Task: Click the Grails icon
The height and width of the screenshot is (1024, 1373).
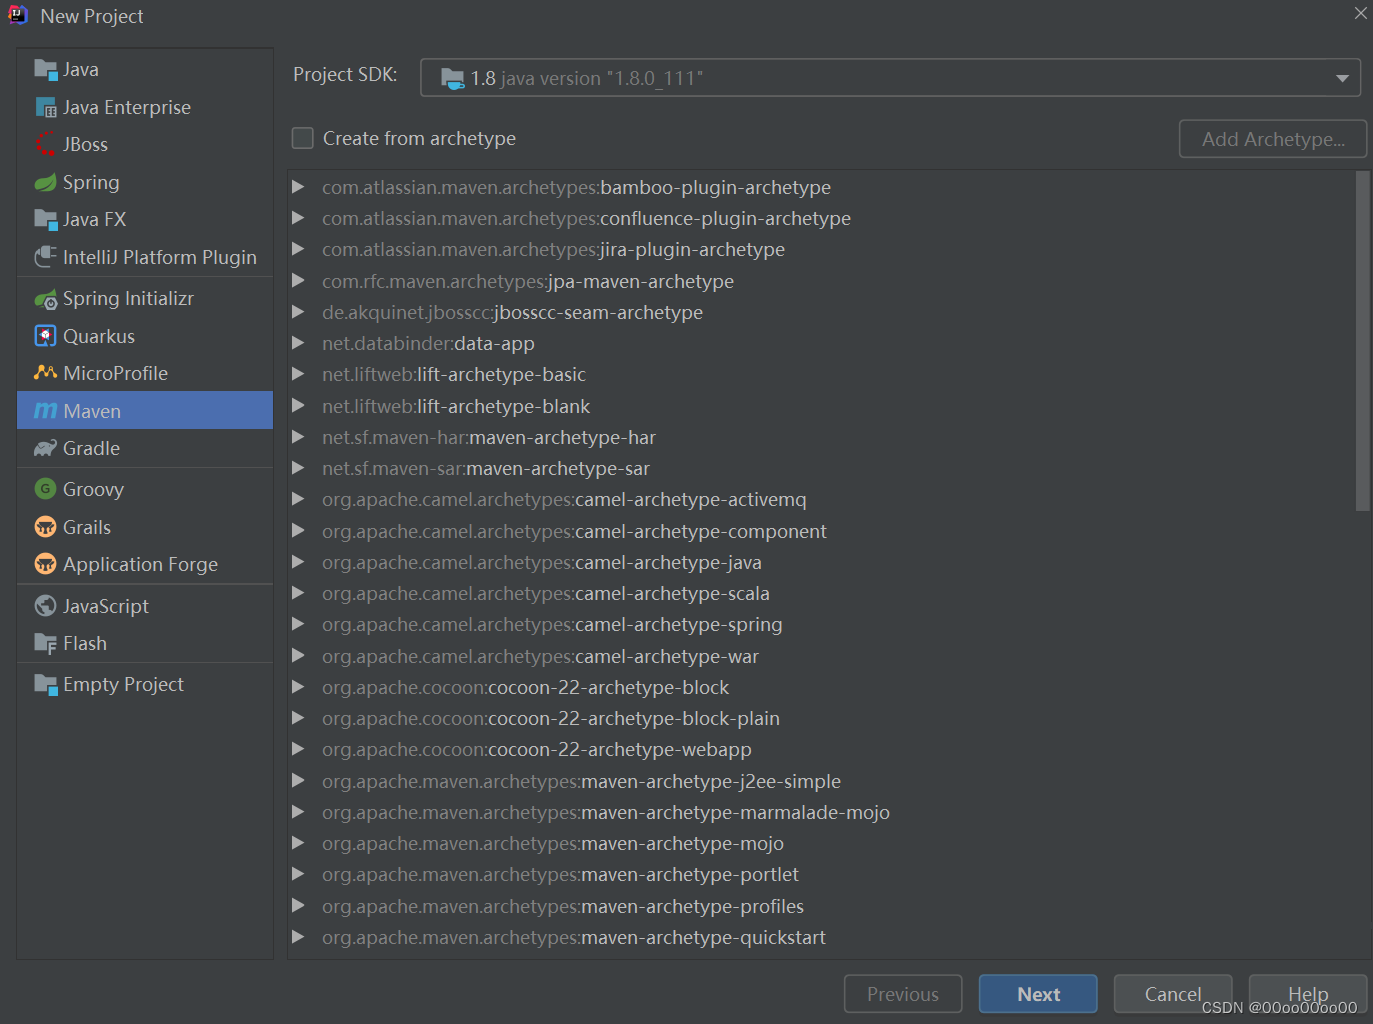Action: click(45, 527)
